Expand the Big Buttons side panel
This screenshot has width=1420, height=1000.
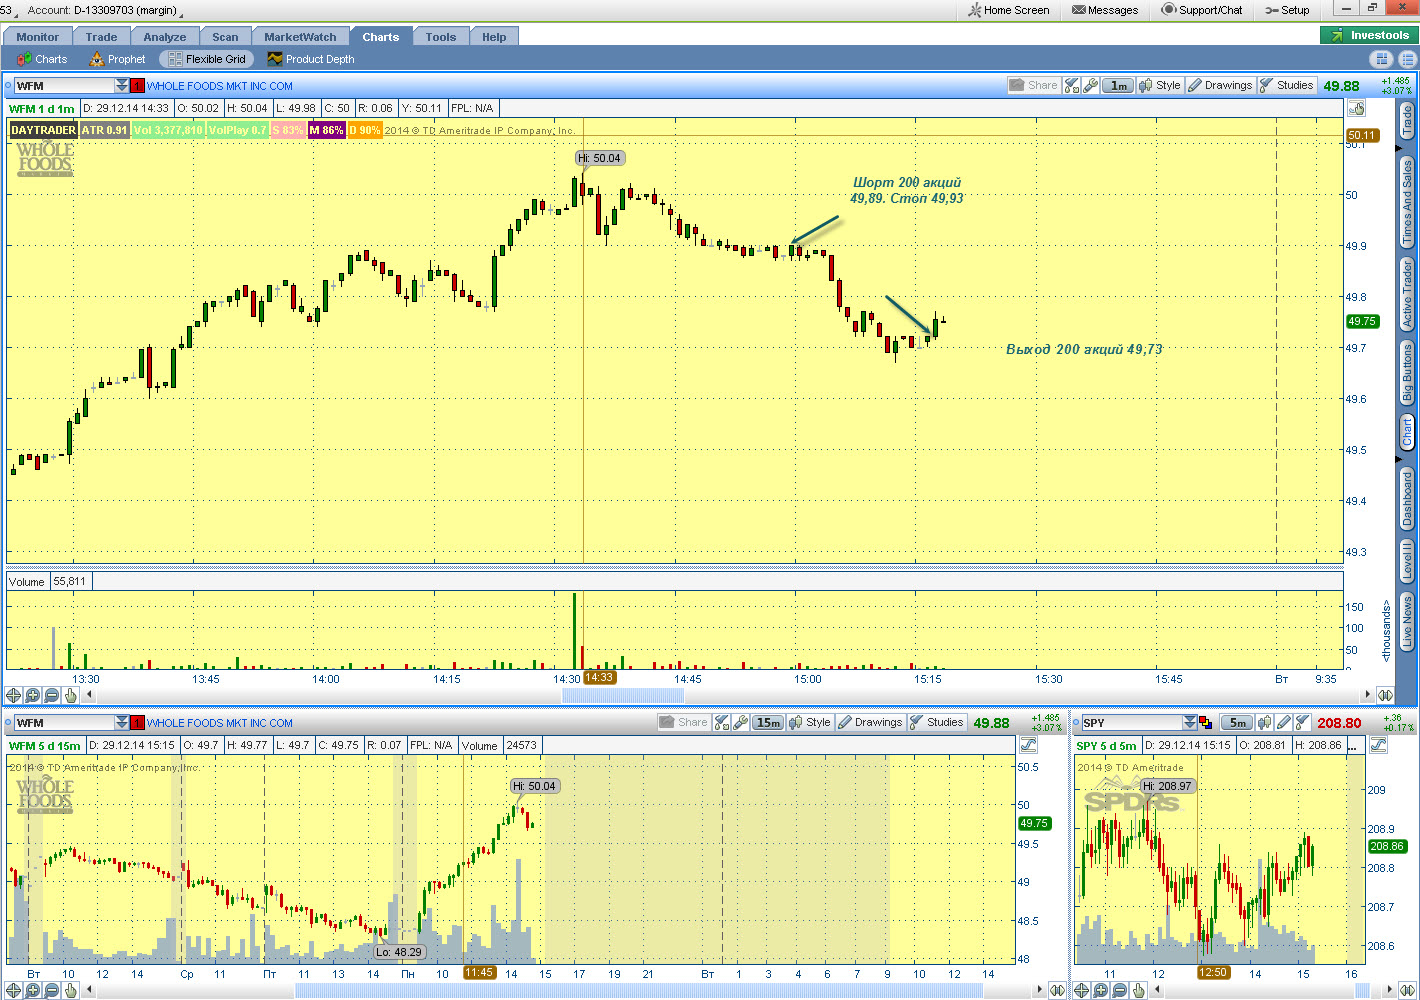coord(1407,373)
